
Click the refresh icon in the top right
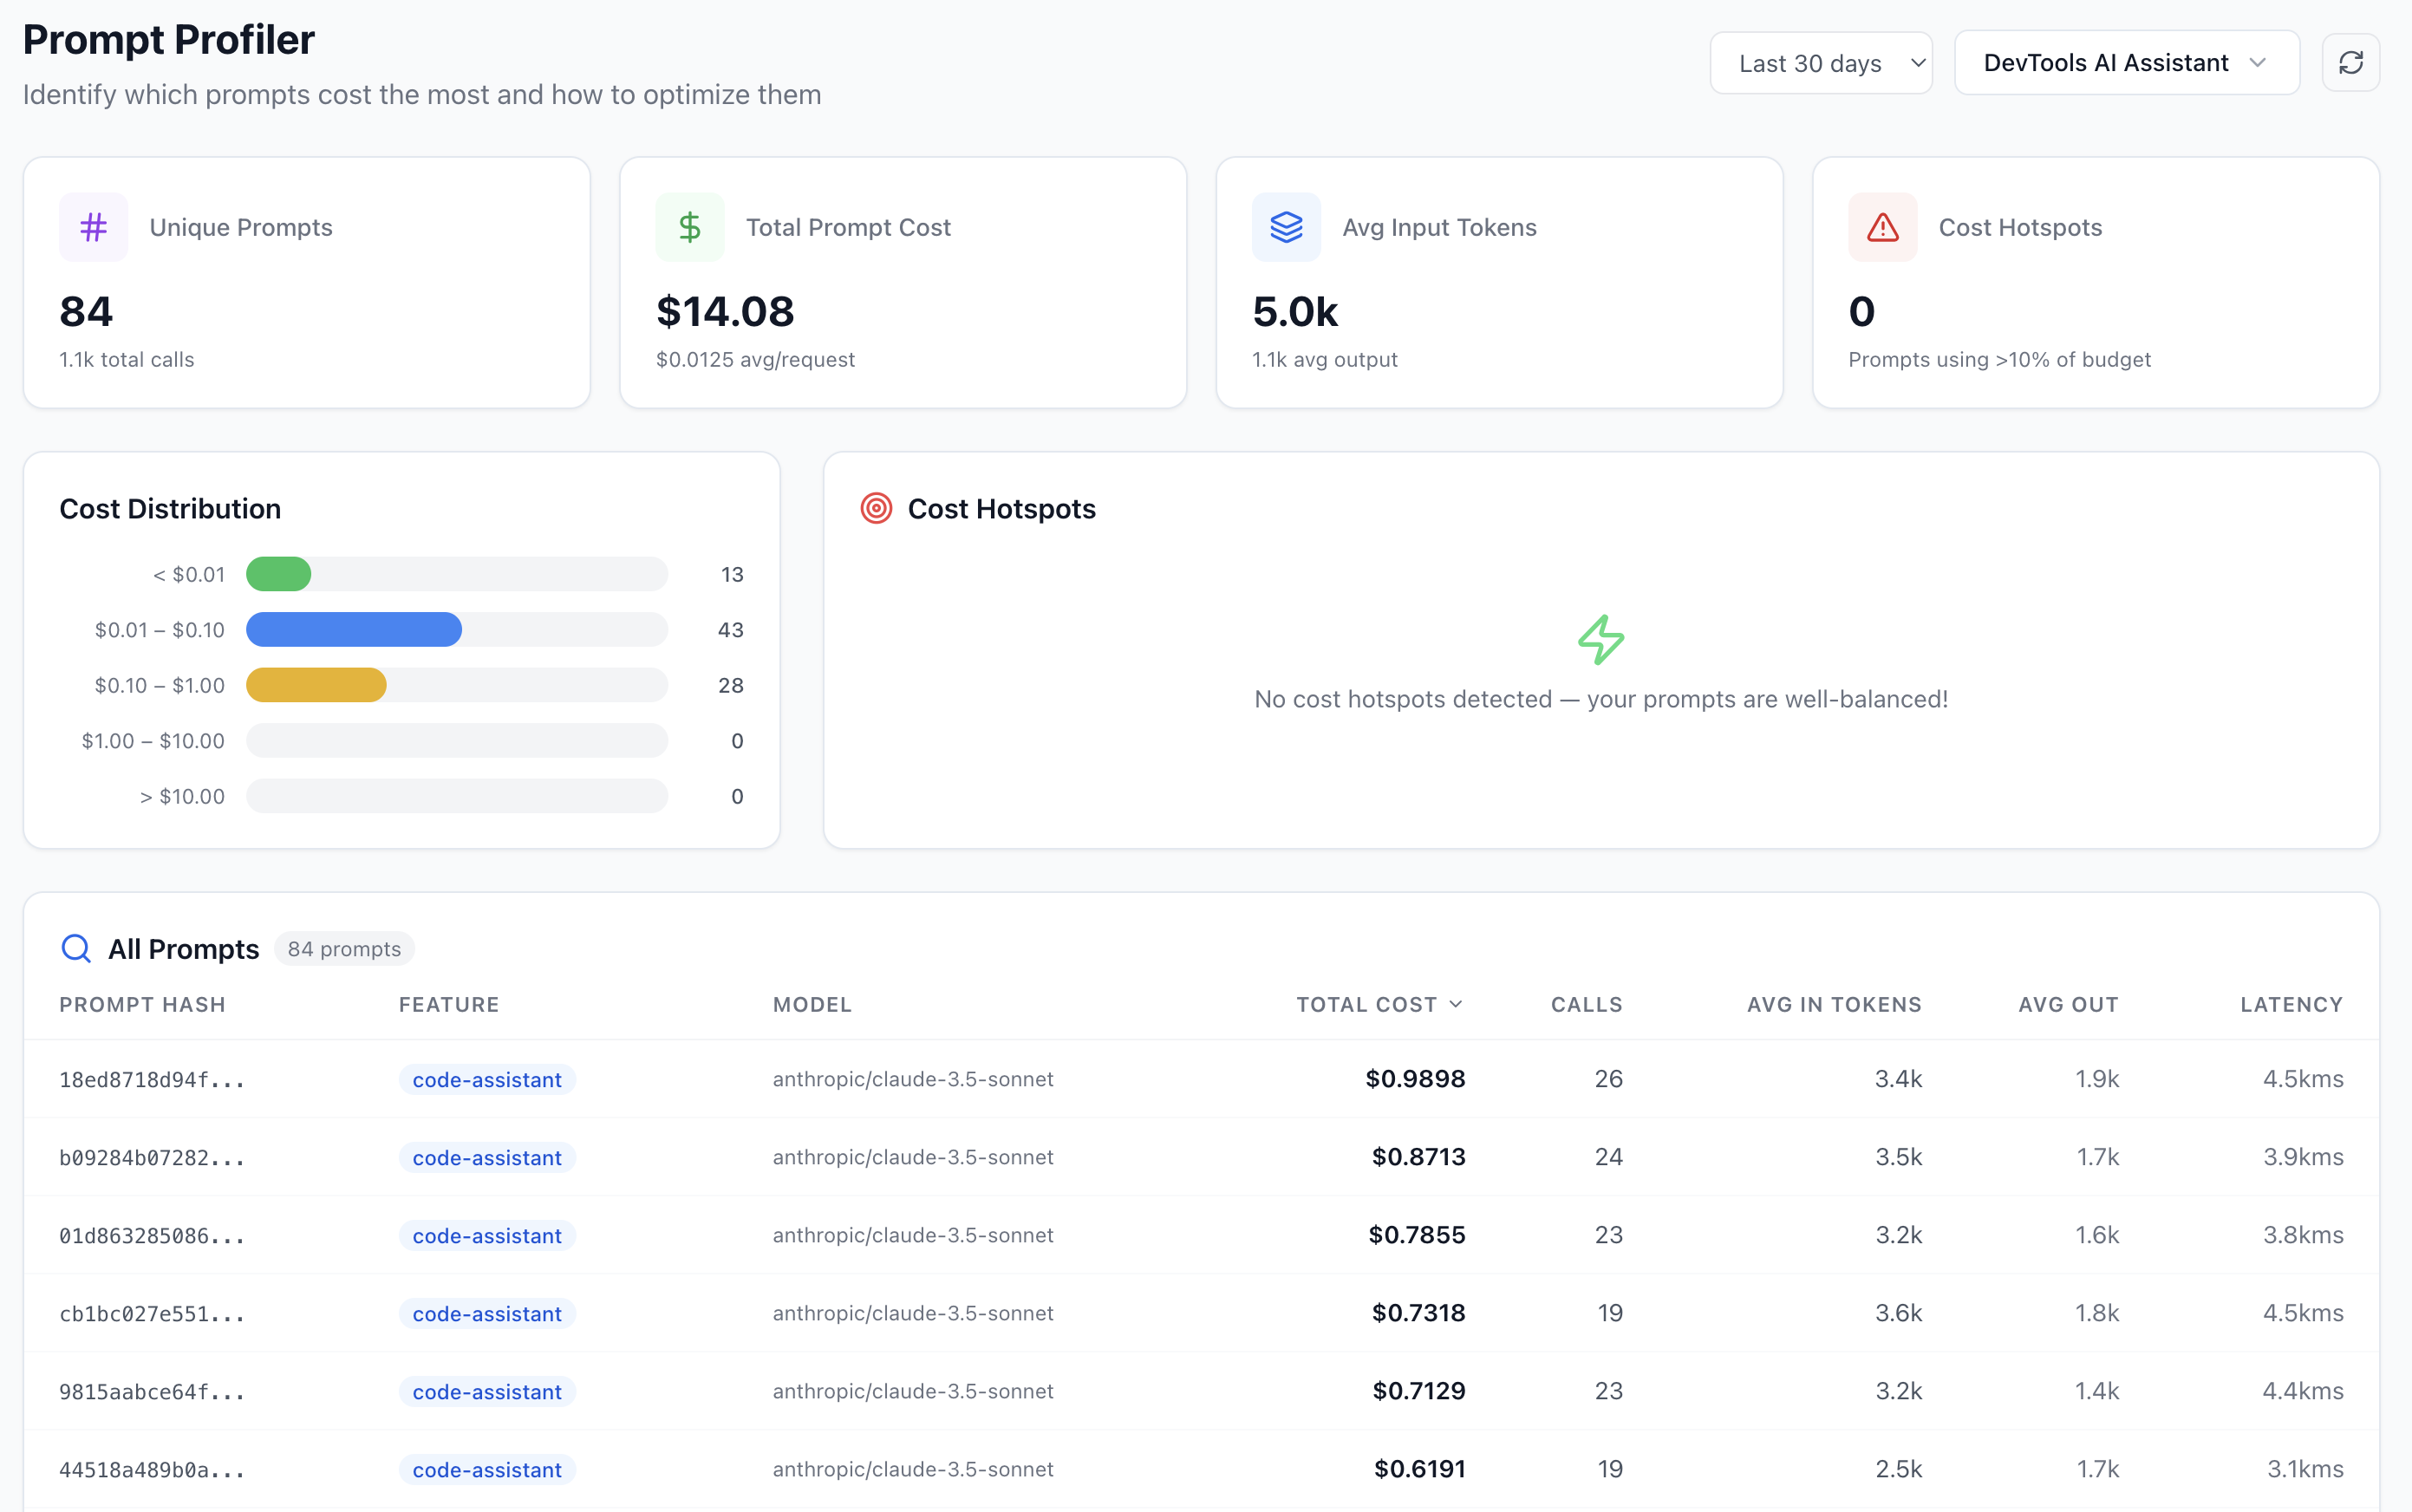coord(2350,62)
